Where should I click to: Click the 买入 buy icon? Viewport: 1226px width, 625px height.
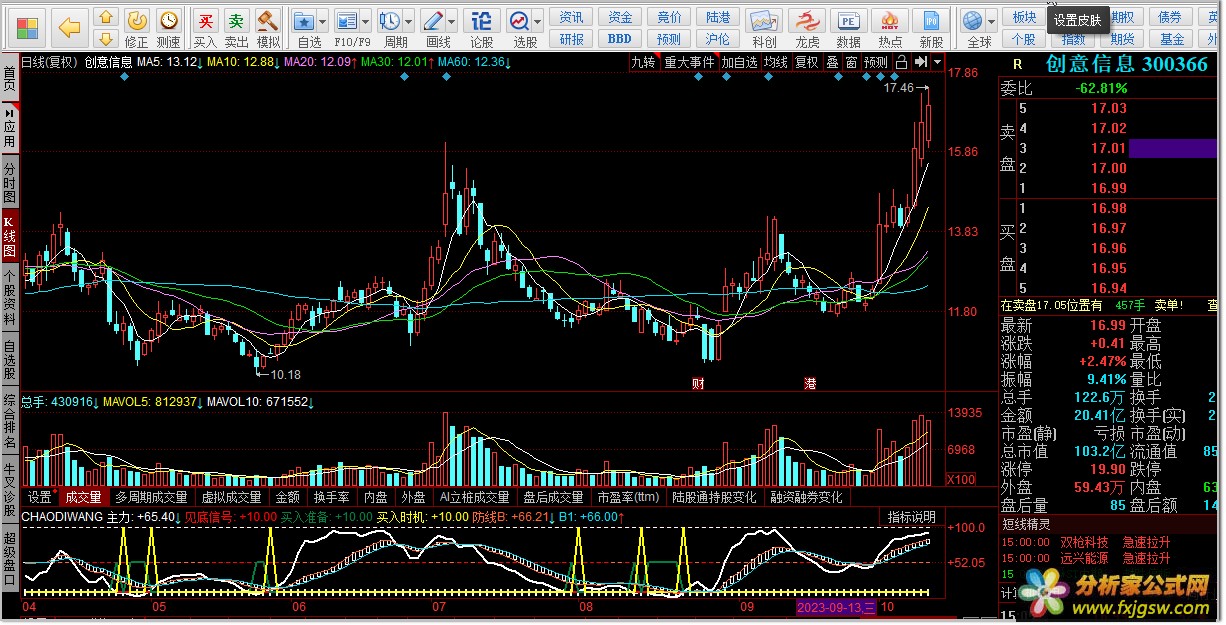point(205,29)
